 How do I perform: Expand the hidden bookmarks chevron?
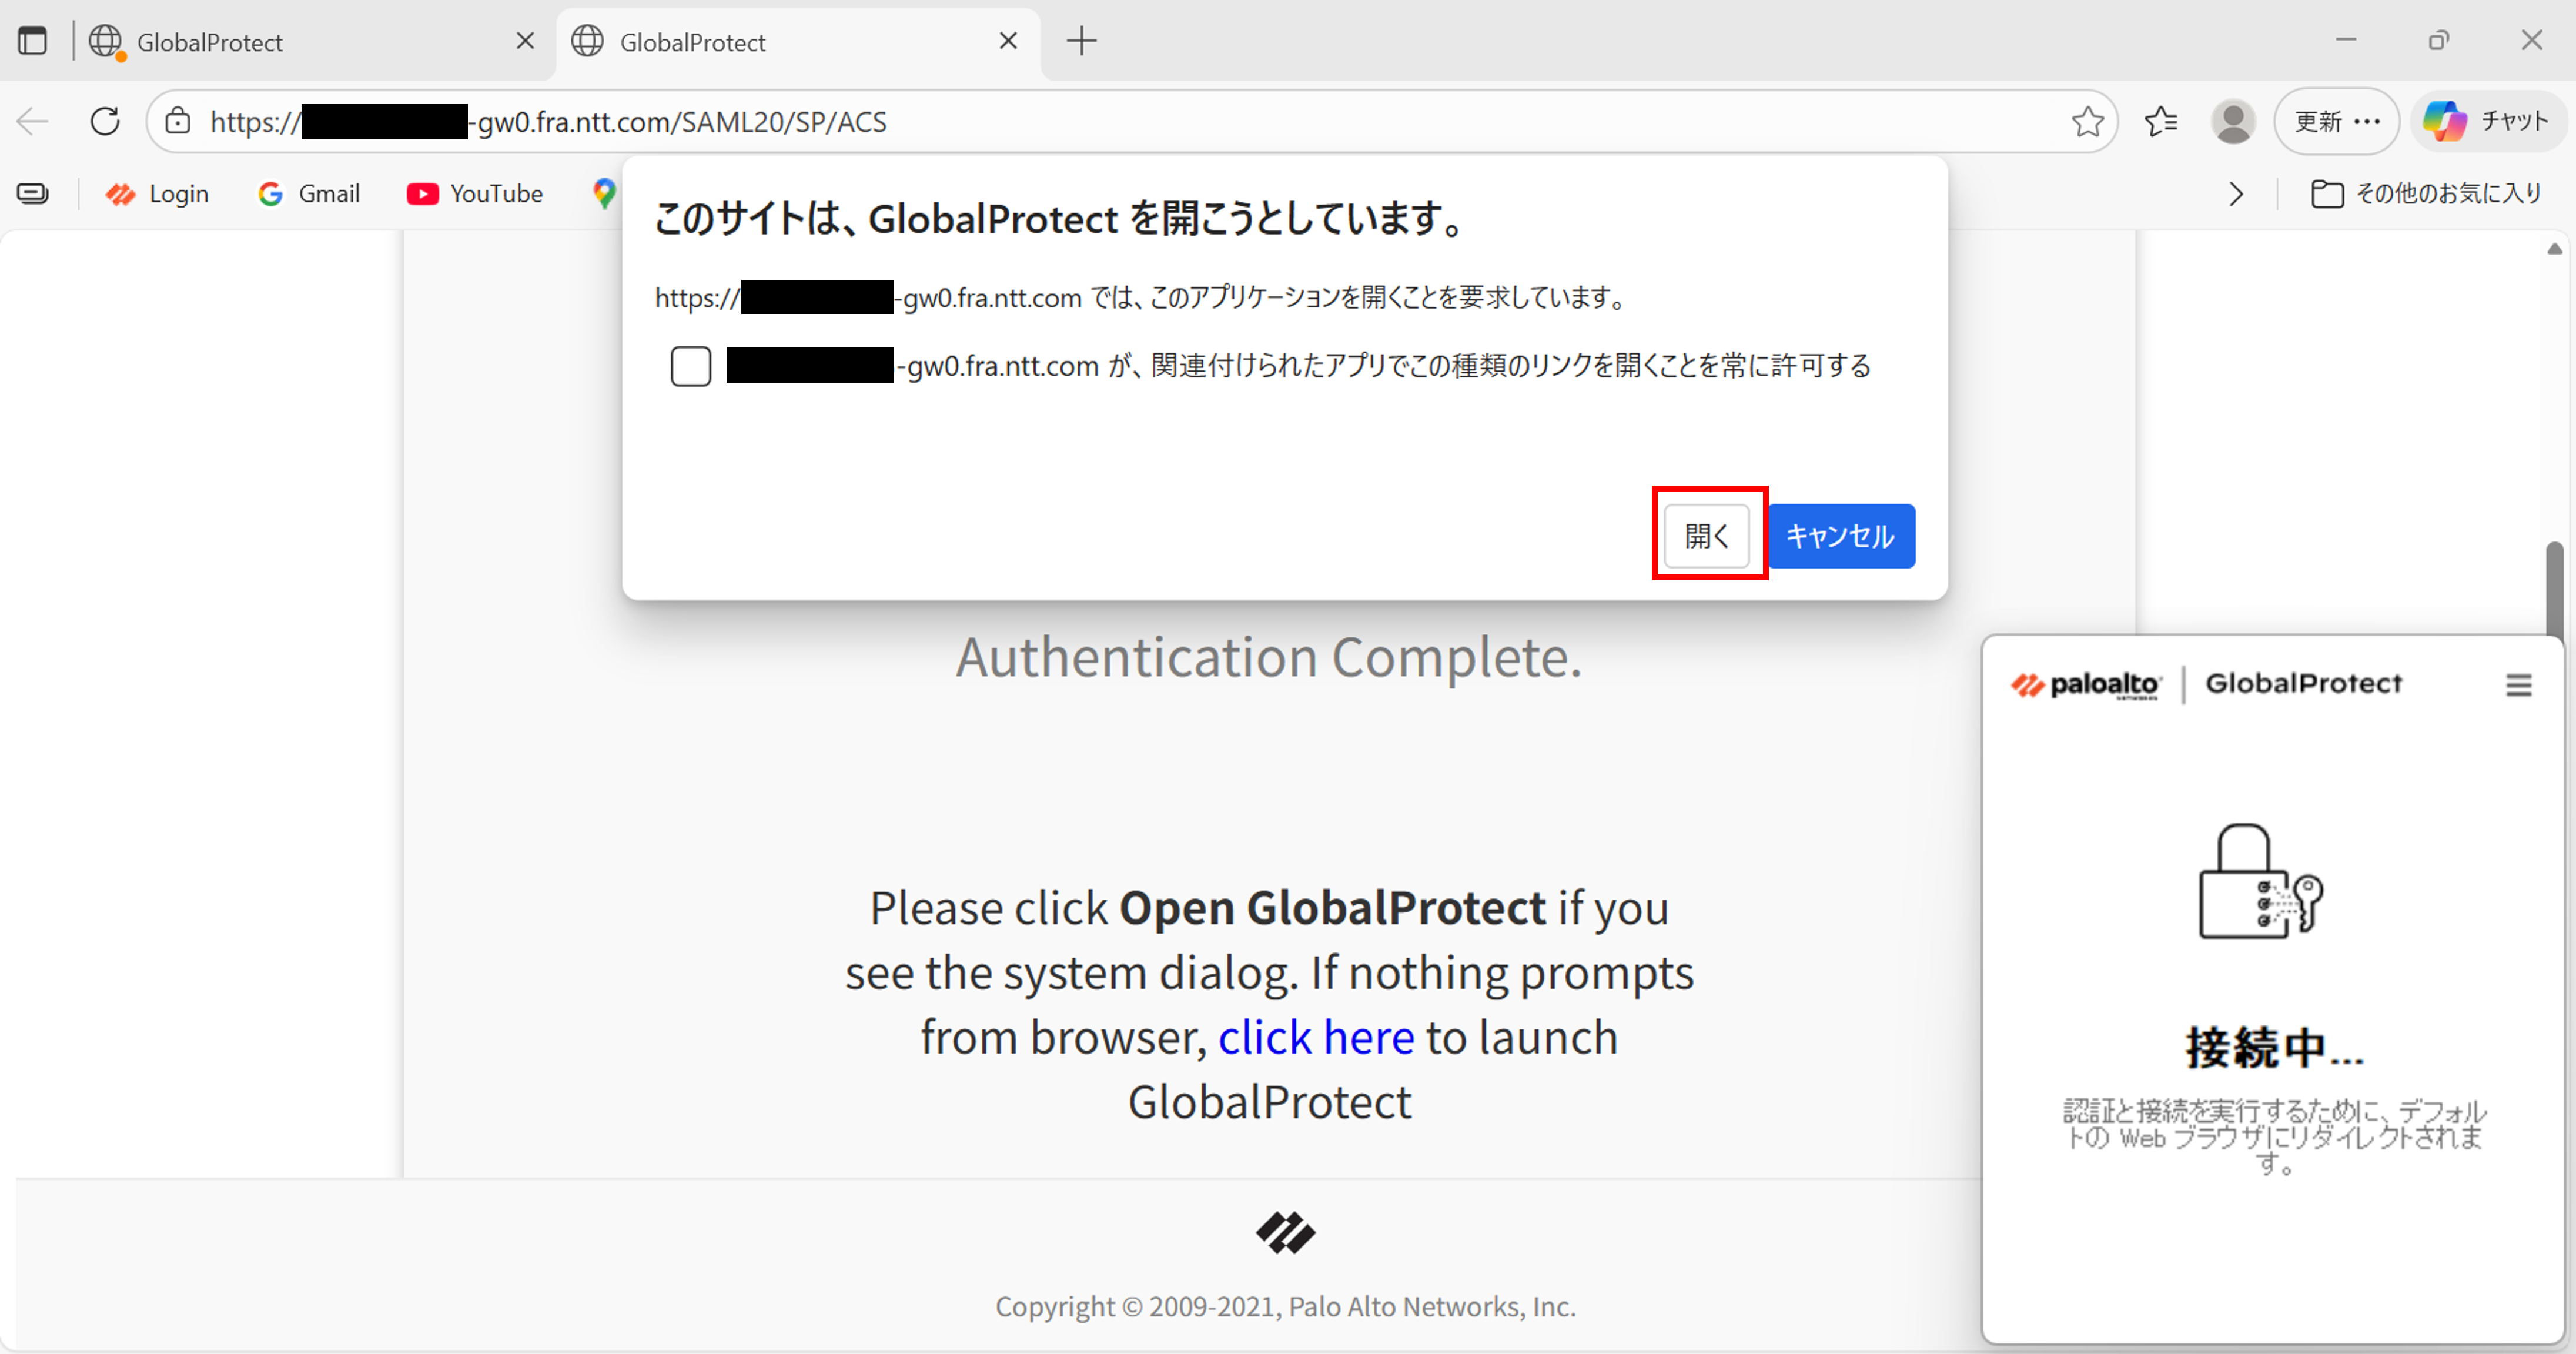coord(2236,194)
